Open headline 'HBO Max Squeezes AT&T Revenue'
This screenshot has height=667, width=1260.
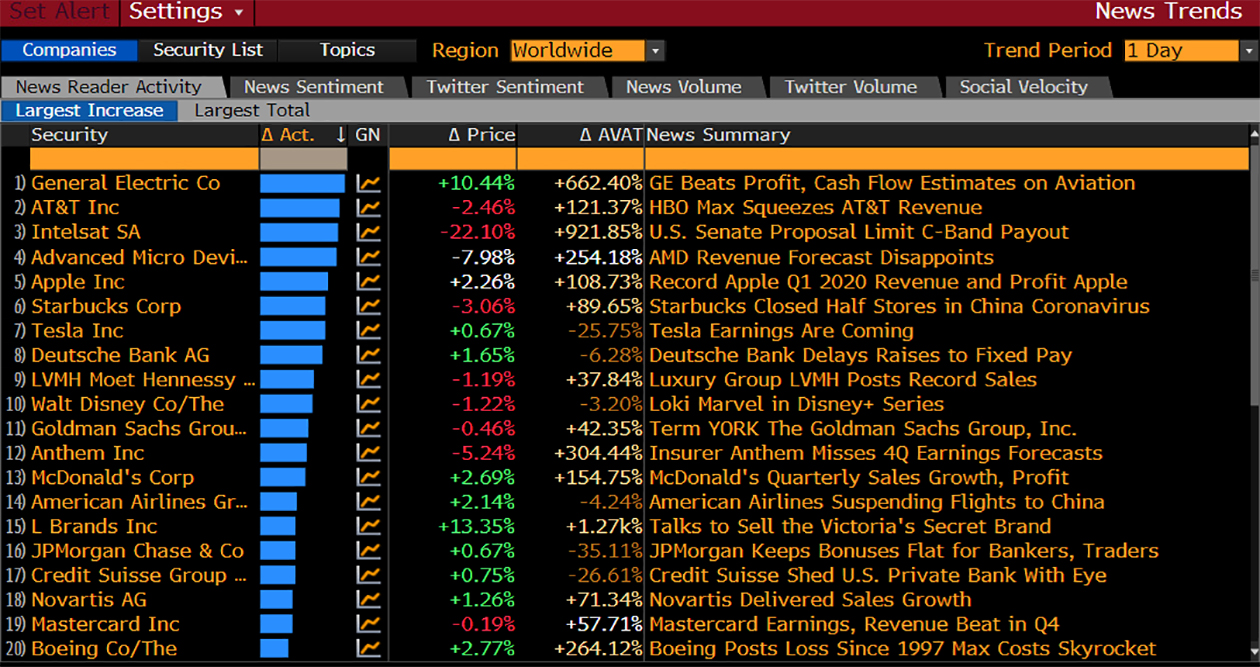815,208
